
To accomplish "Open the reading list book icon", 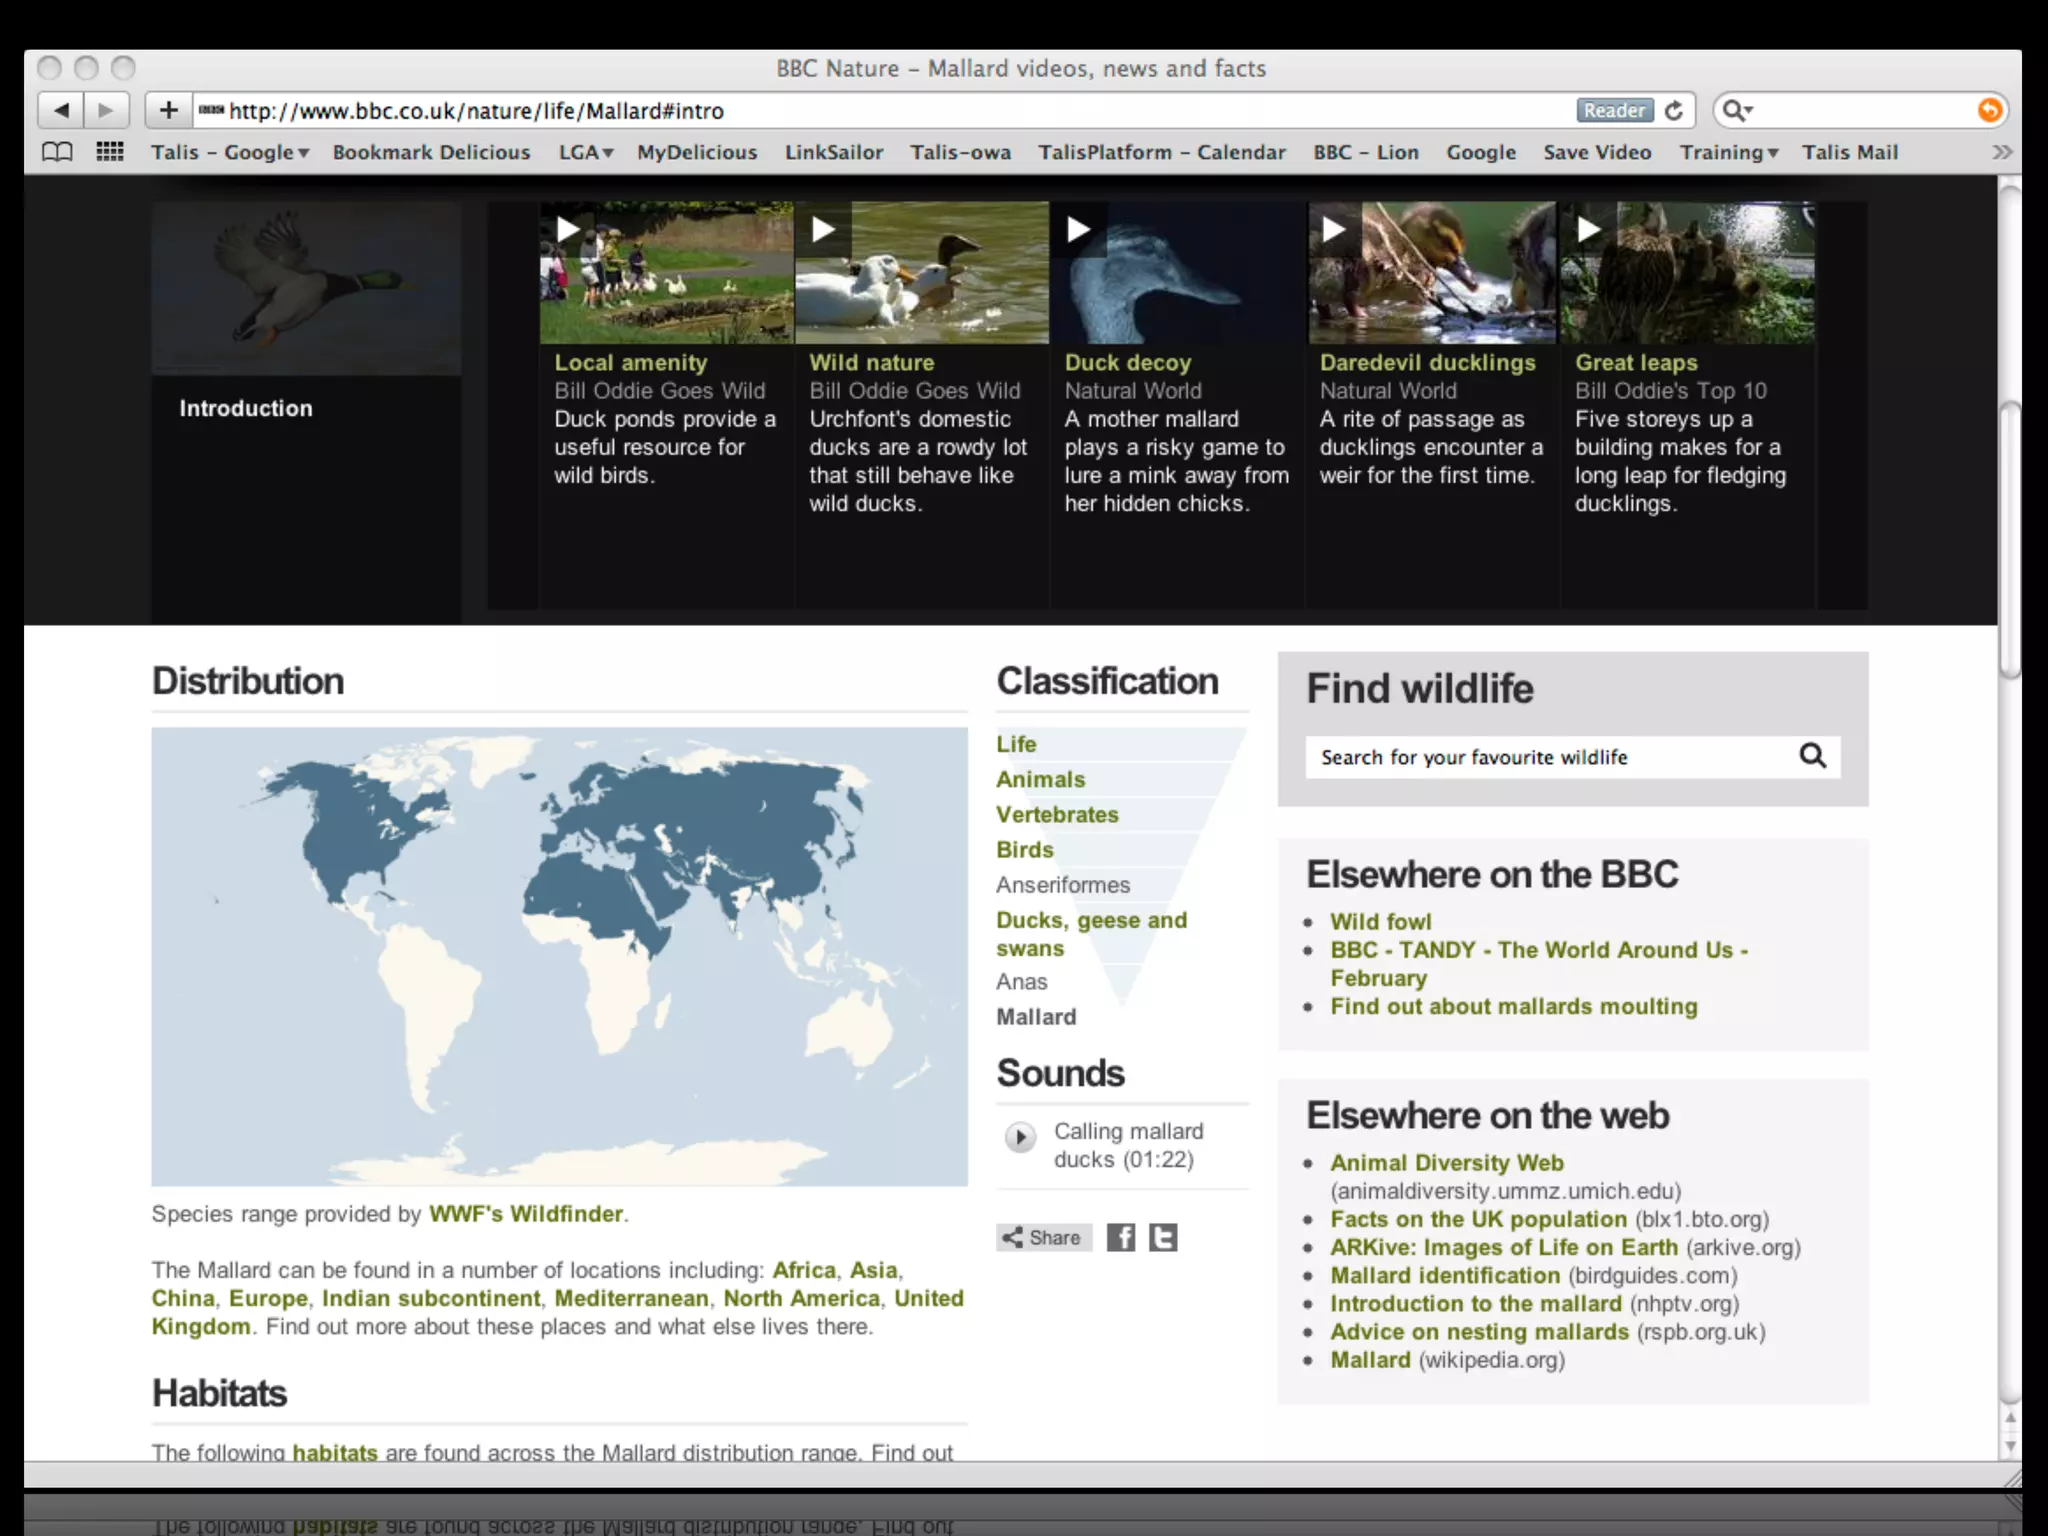I will (x=57, y=152).
